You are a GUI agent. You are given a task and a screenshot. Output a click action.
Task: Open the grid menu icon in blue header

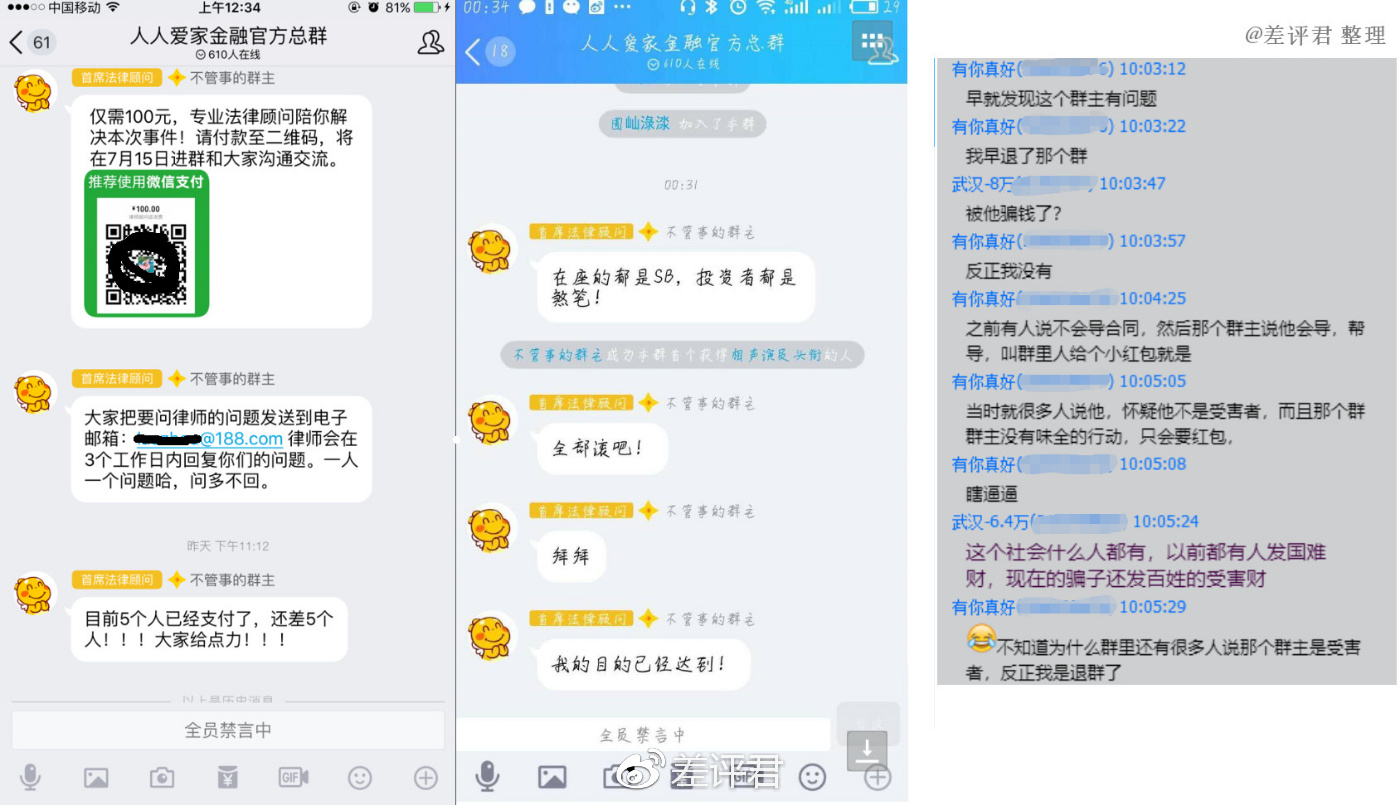(x=871, y=42)
